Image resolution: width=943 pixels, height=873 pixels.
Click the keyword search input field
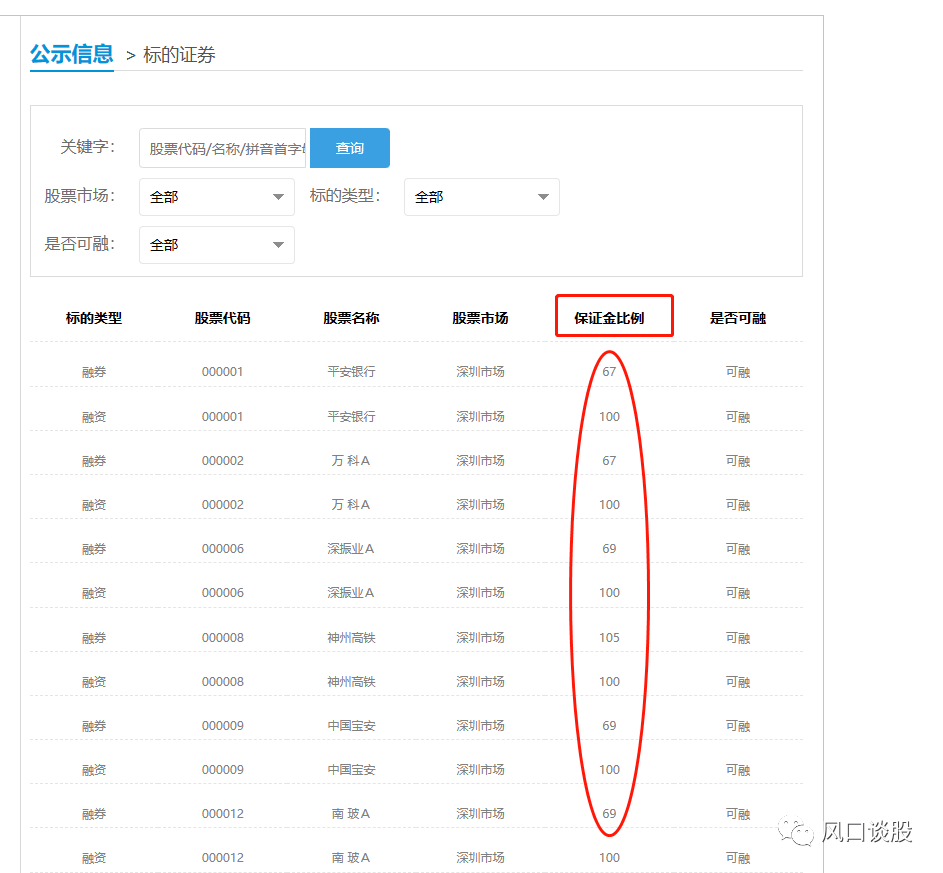[x=222, y=147]
